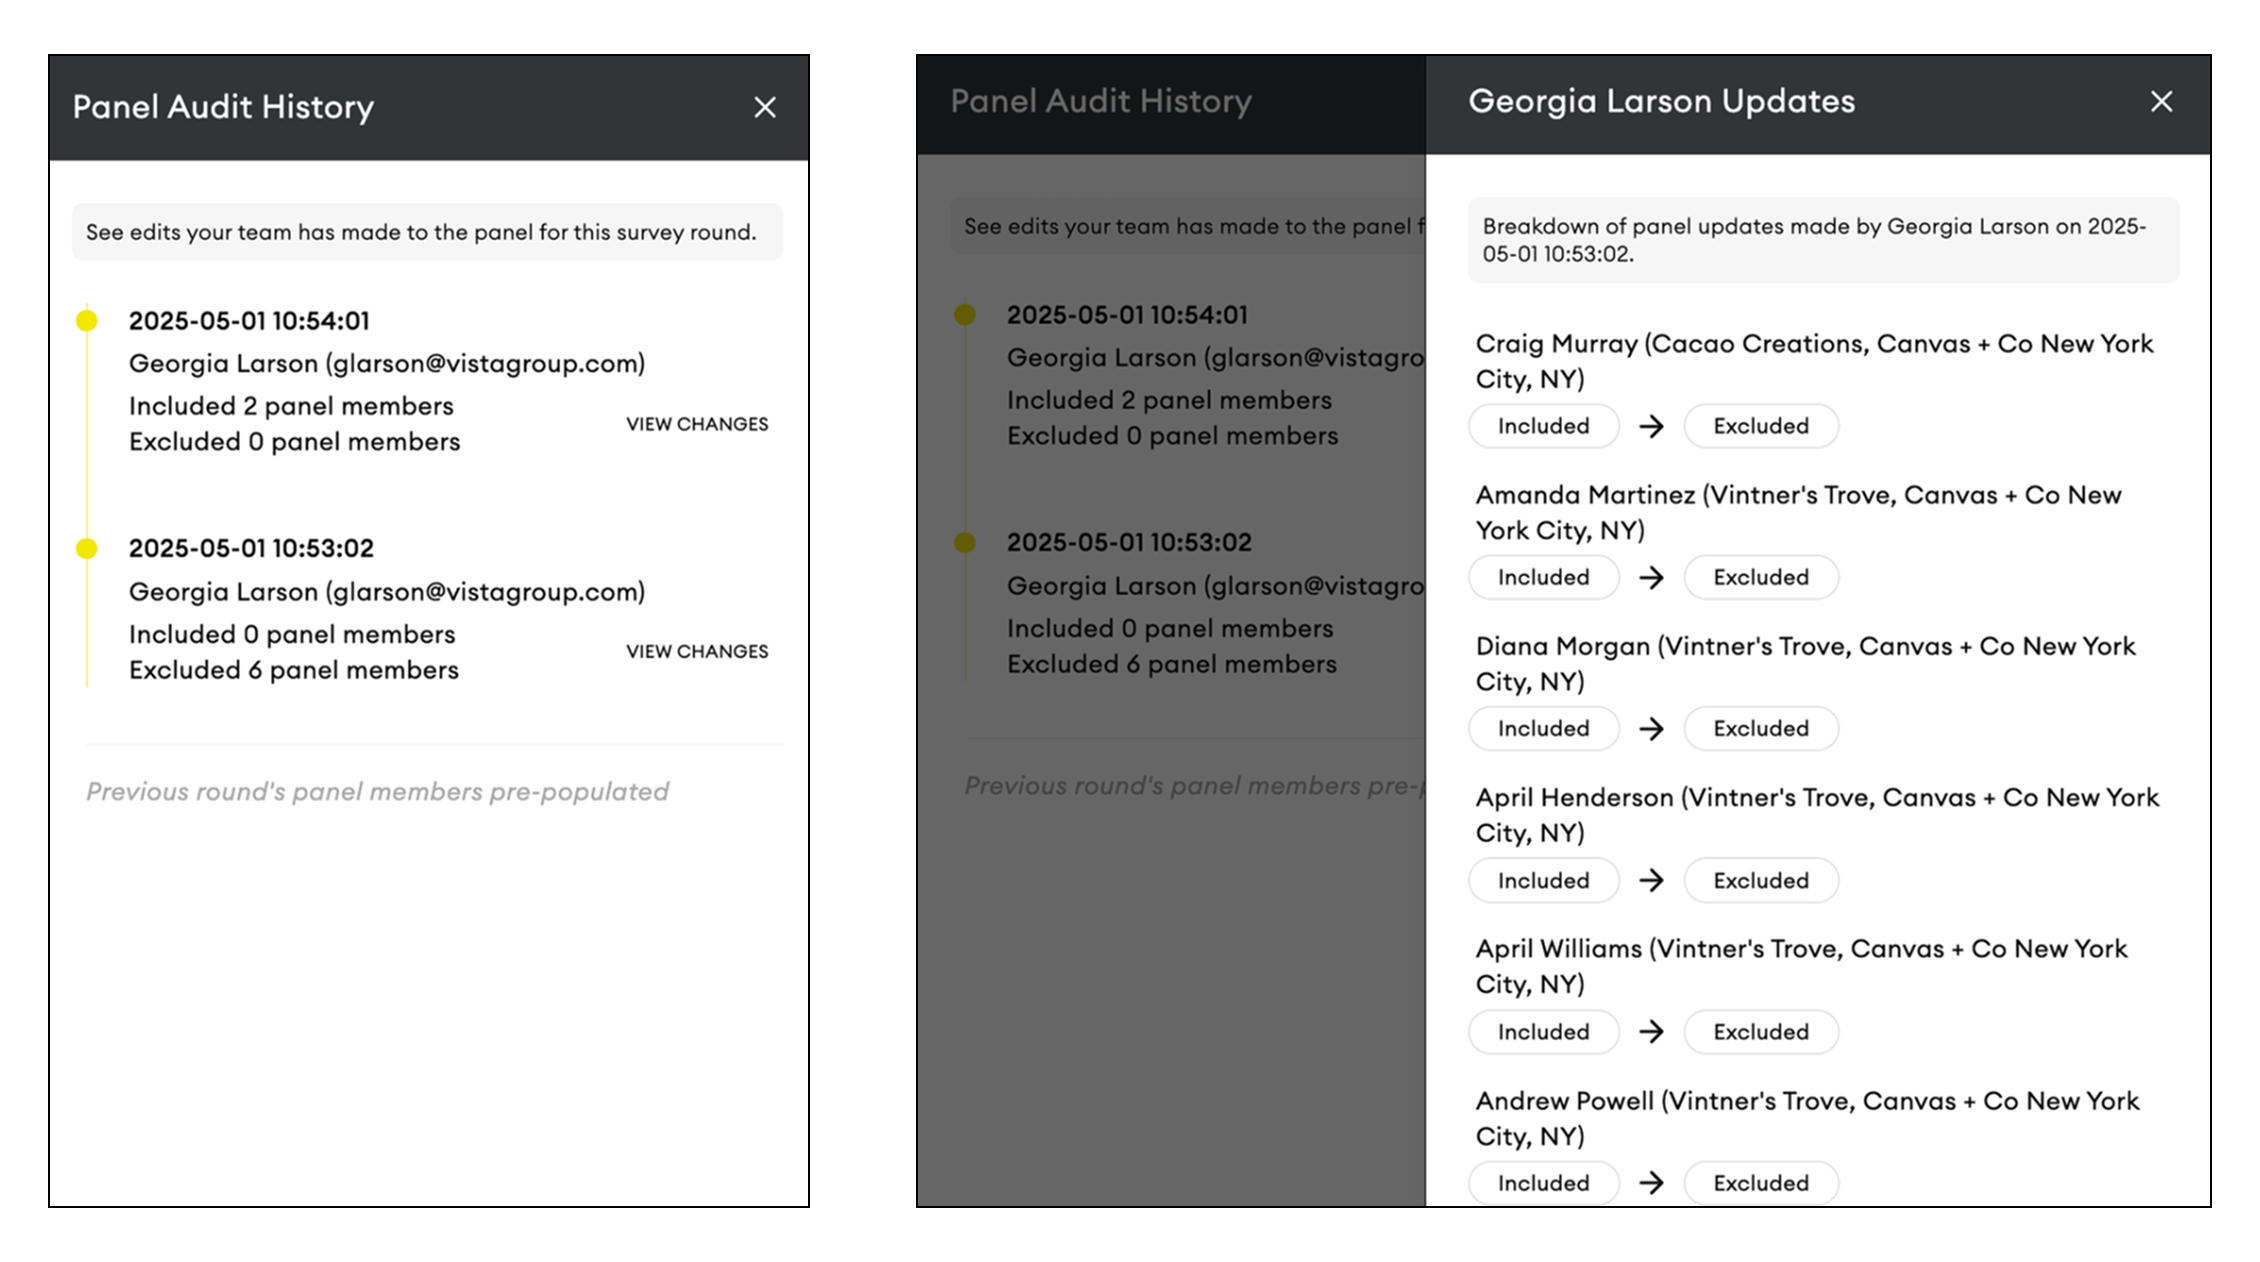2260x1262 pixels.
Task: Click the arrow icon under Diana Morgan
Action: [x=1651, y=728]
